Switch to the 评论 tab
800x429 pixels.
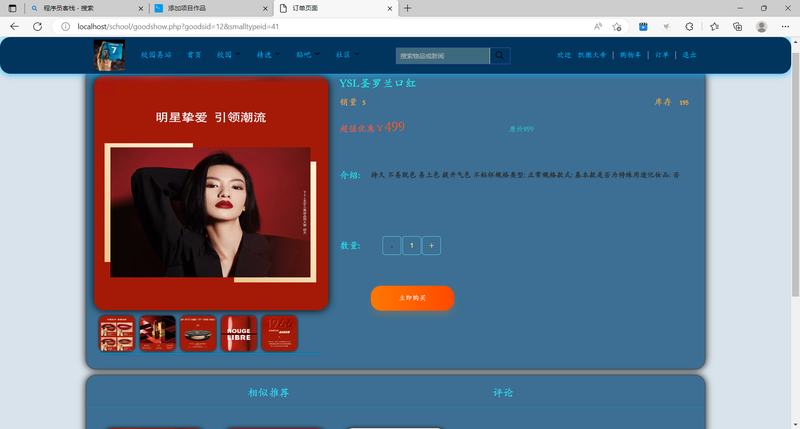[503, 392]
